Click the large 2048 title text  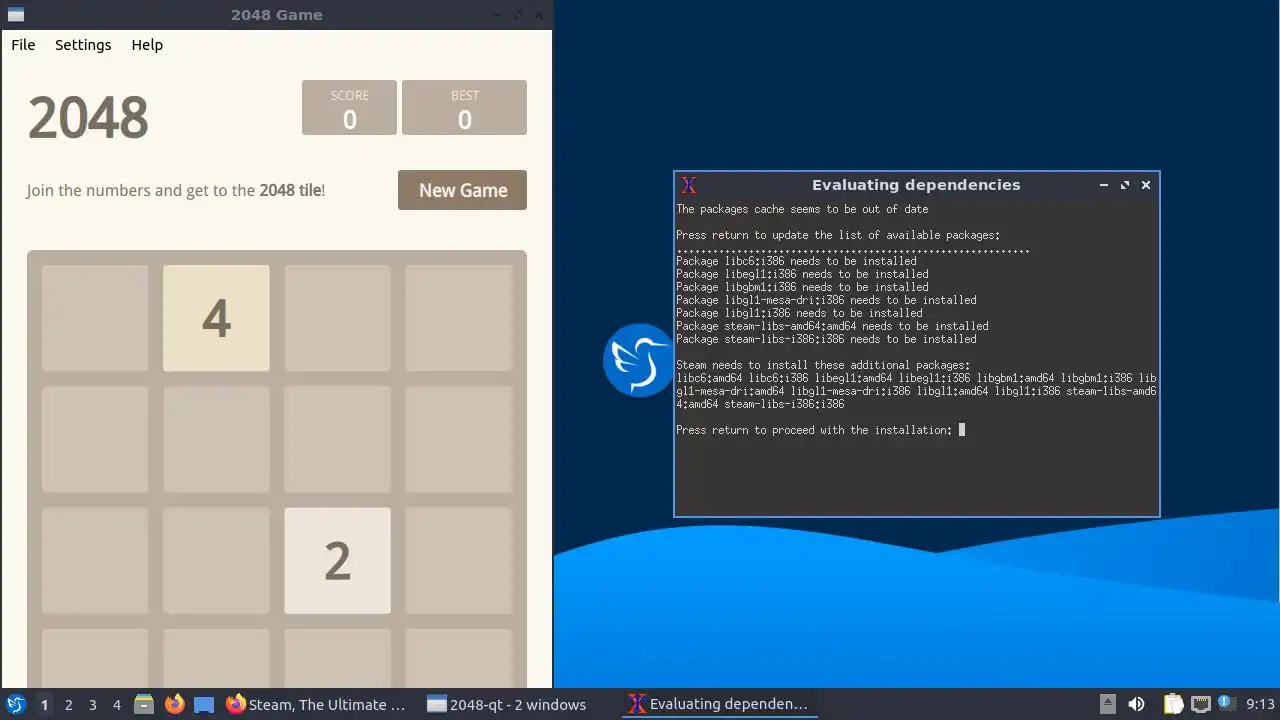point(88,117)
